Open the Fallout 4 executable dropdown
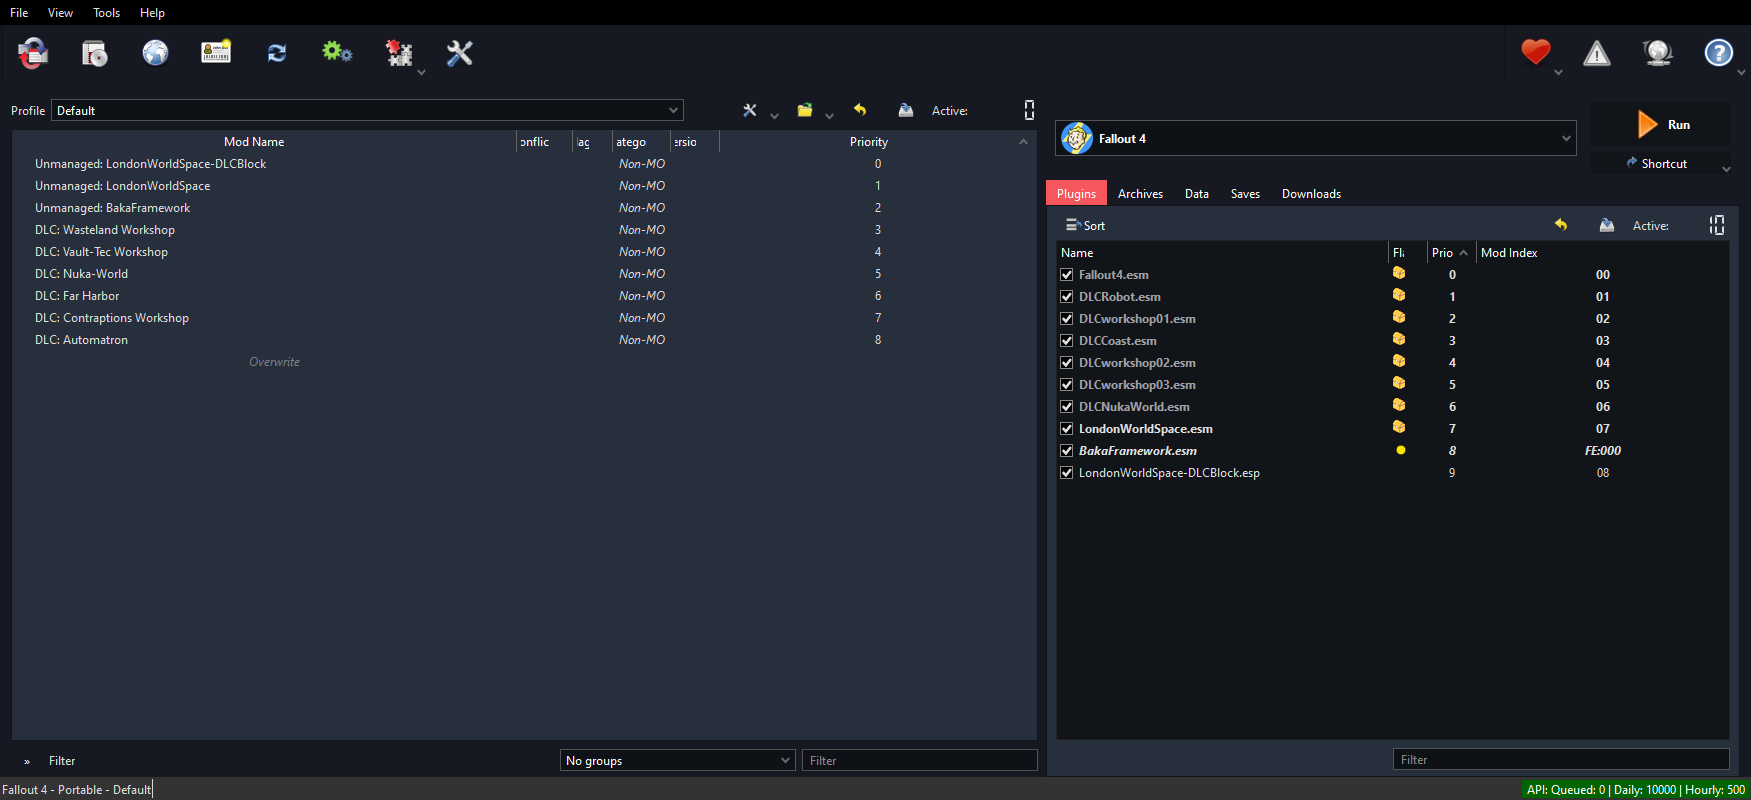This screenshot has height=800, width=1751. pos(1316,138)
